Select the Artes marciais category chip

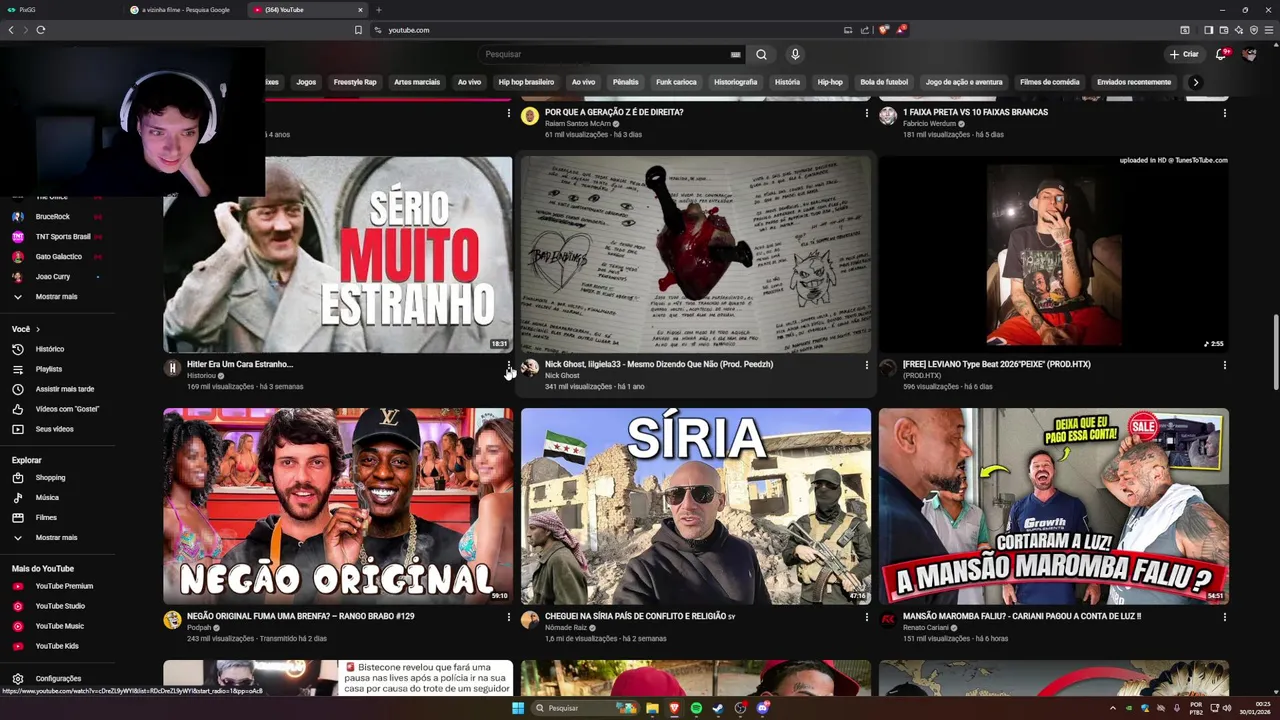click(x=417, y=82)
